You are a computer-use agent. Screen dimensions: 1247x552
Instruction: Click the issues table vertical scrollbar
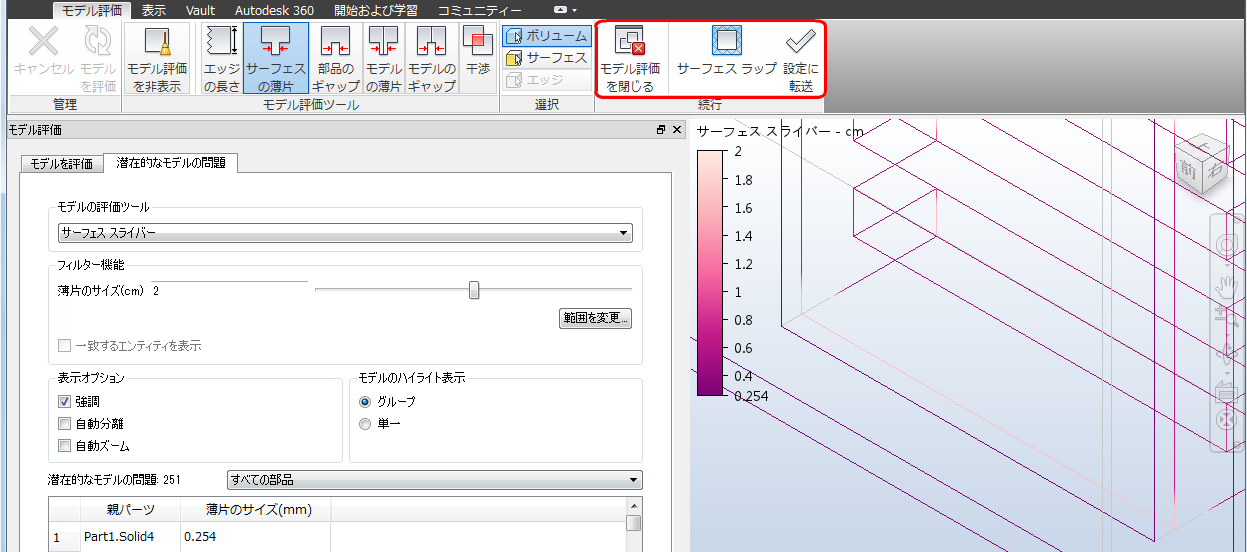634,524
